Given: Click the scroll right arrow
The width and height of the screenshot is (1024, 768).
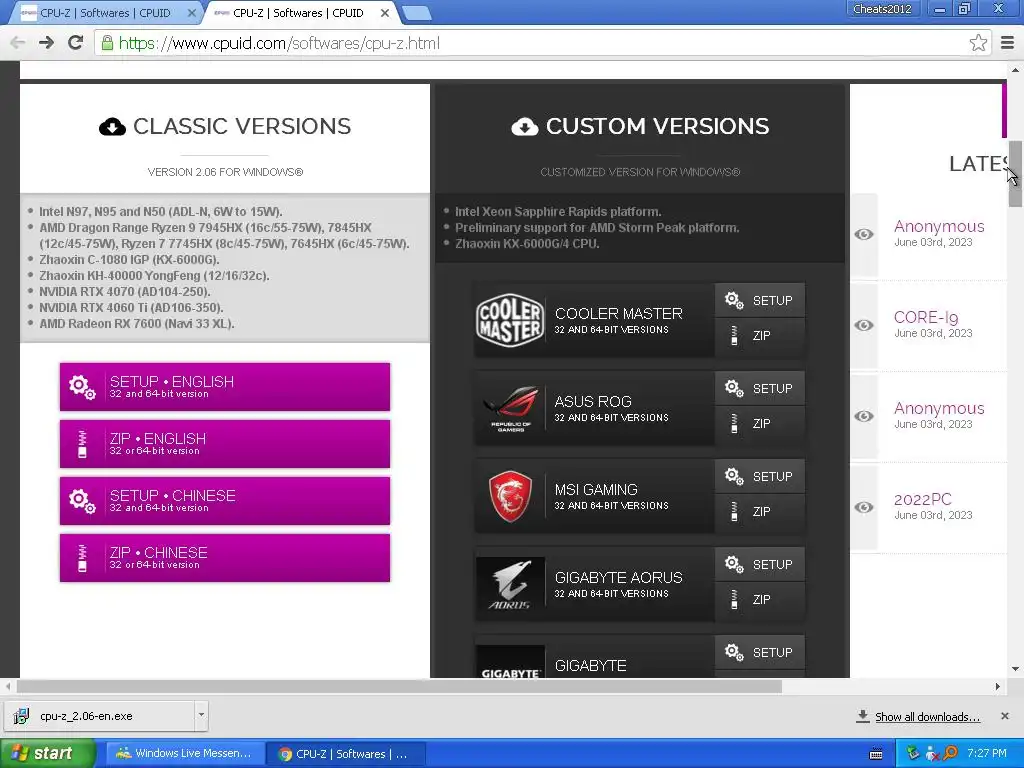Looking at the screenshot, I should [x=997, y=686].
